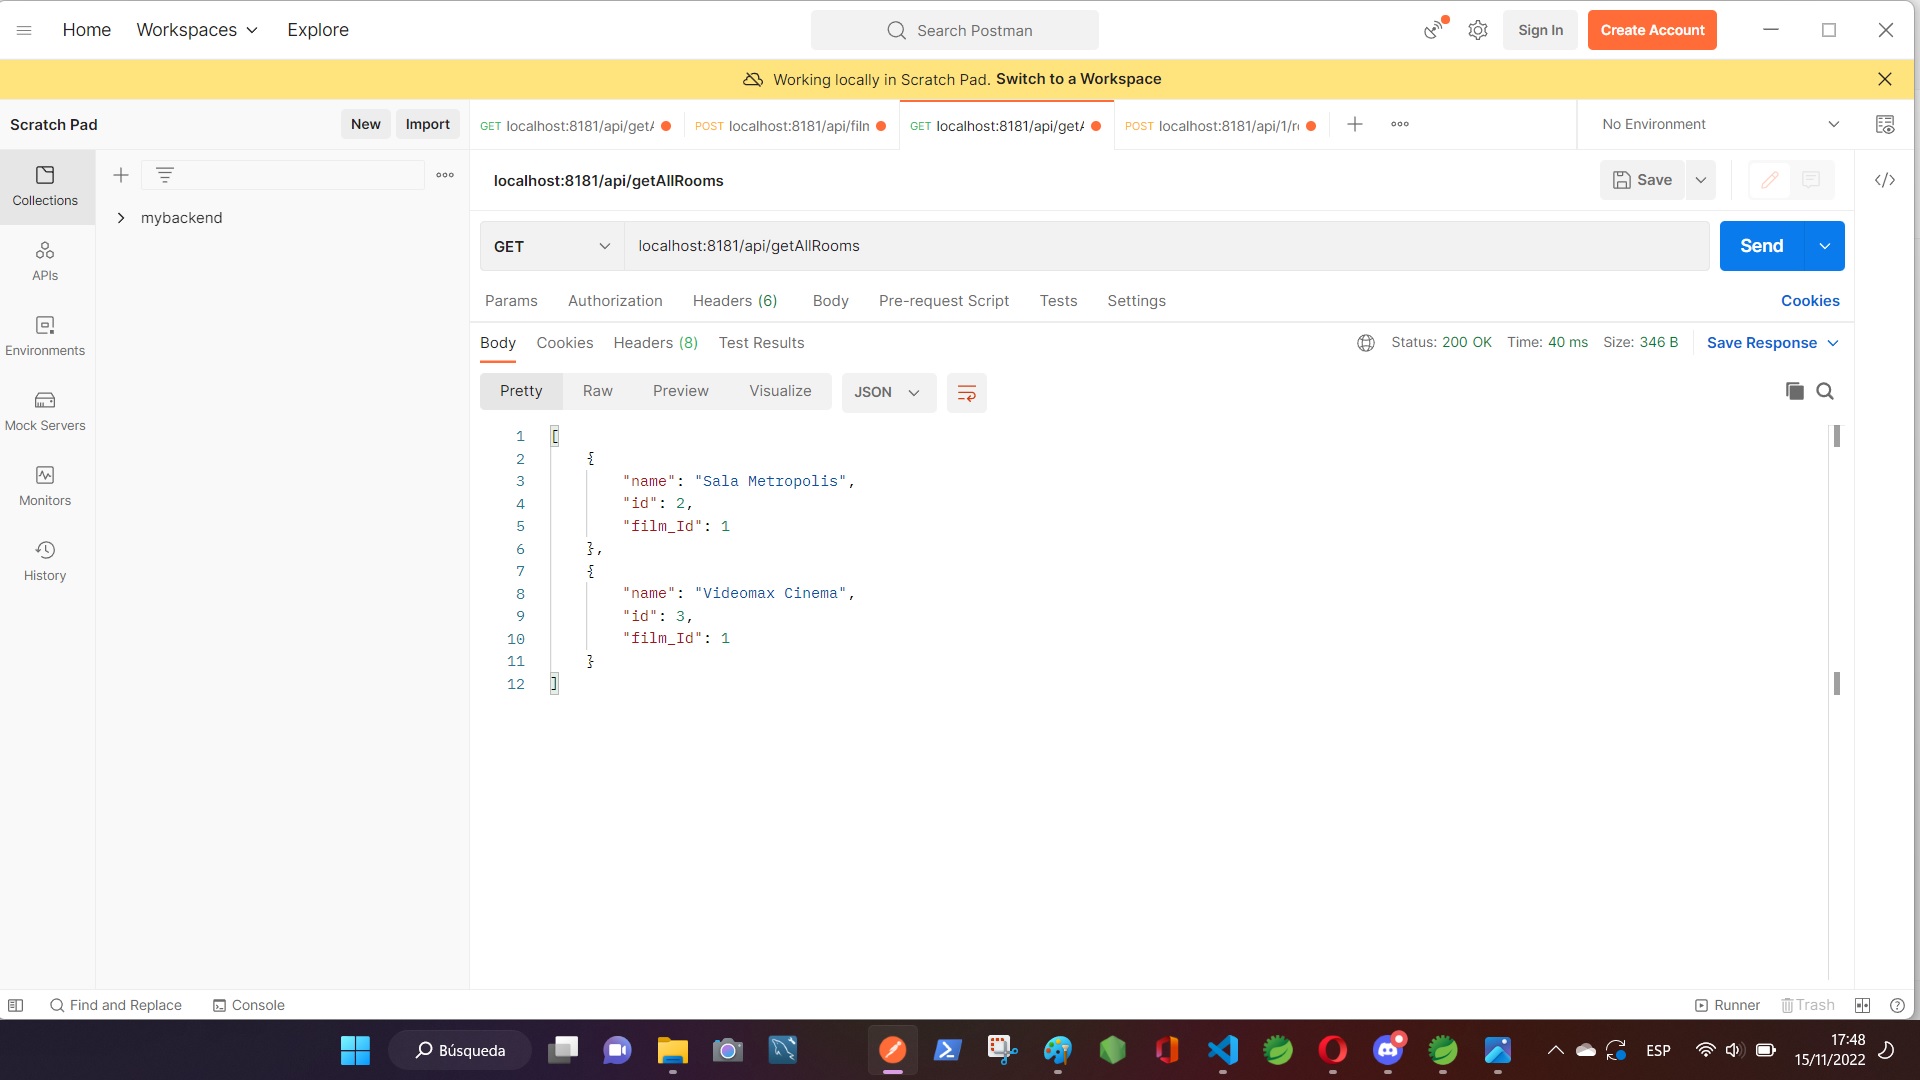Open the Collections sidebar panel
This screenshot has height=1080, width=1920.
pos(45,186)
